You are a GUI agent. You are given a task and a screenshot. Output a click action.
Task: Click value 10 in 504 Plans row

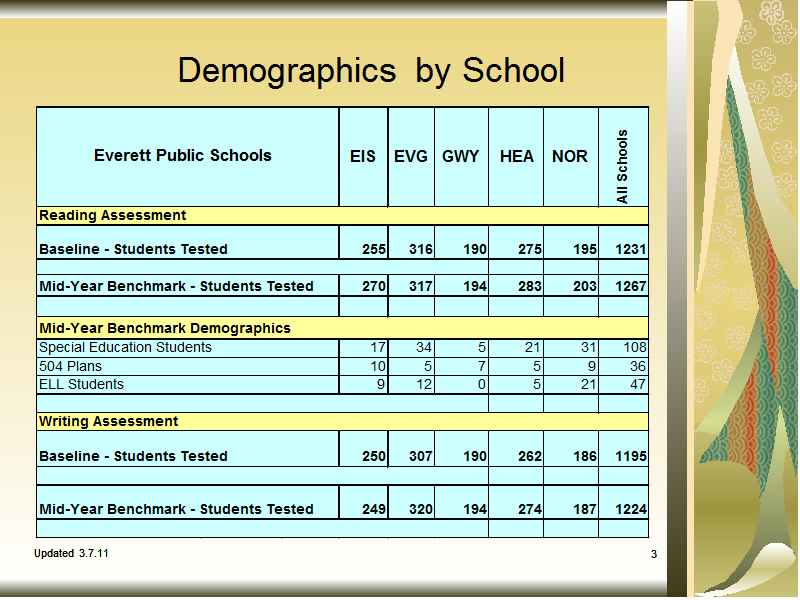point(378,366)
